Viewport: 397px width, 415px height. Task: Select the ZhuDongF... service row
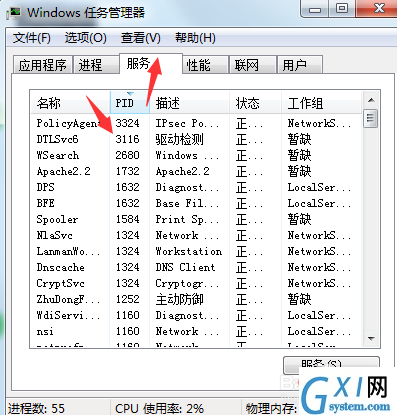coord(195,299)
